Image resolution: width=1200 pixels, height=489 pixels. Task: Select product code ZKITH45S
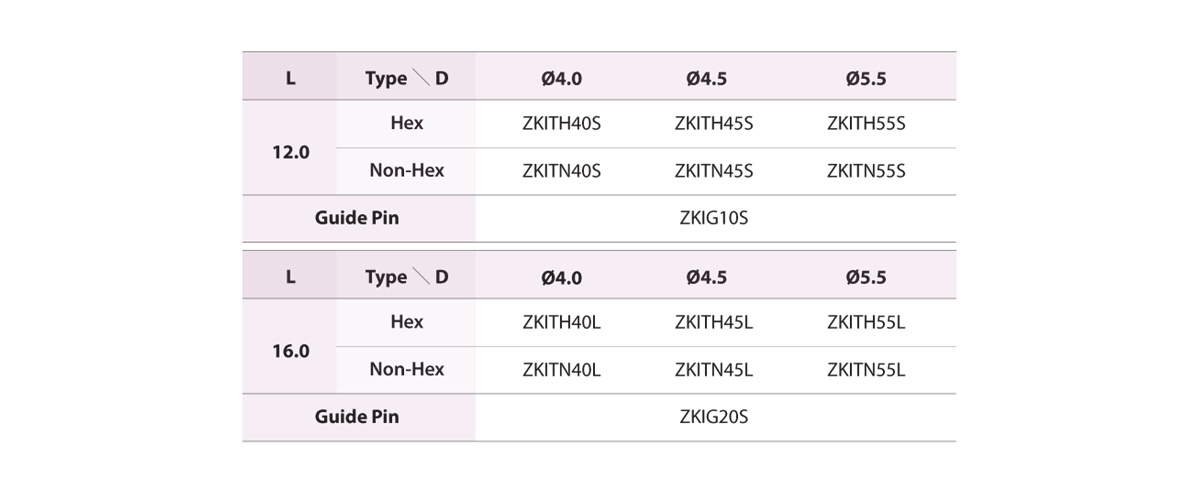[x=714, y=124]
